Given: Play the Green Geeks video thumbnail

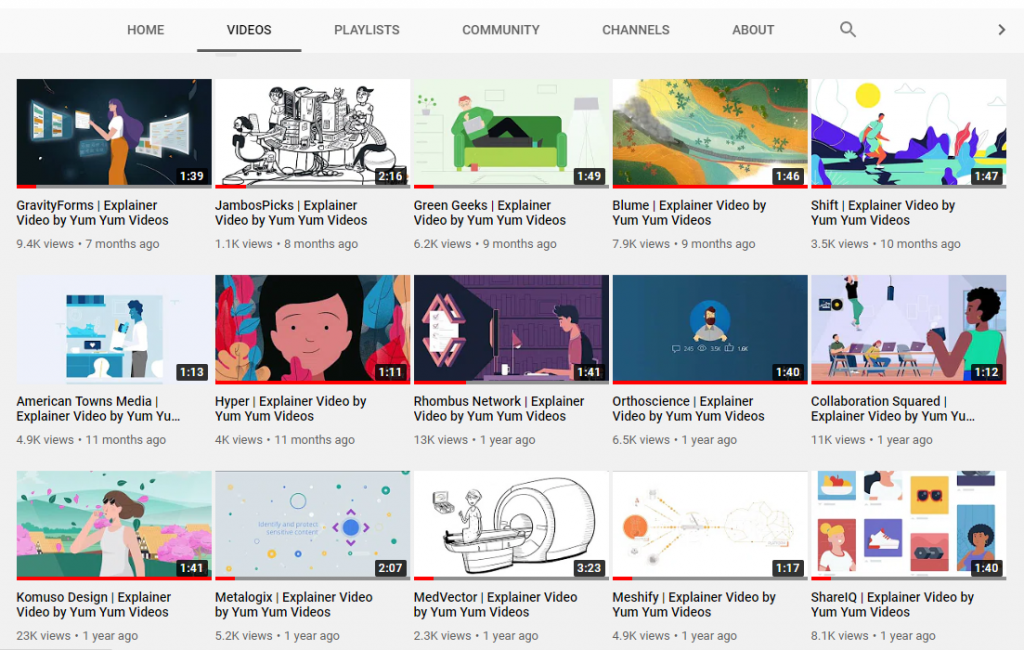Looking at the screenshot, I should (511, 132).
